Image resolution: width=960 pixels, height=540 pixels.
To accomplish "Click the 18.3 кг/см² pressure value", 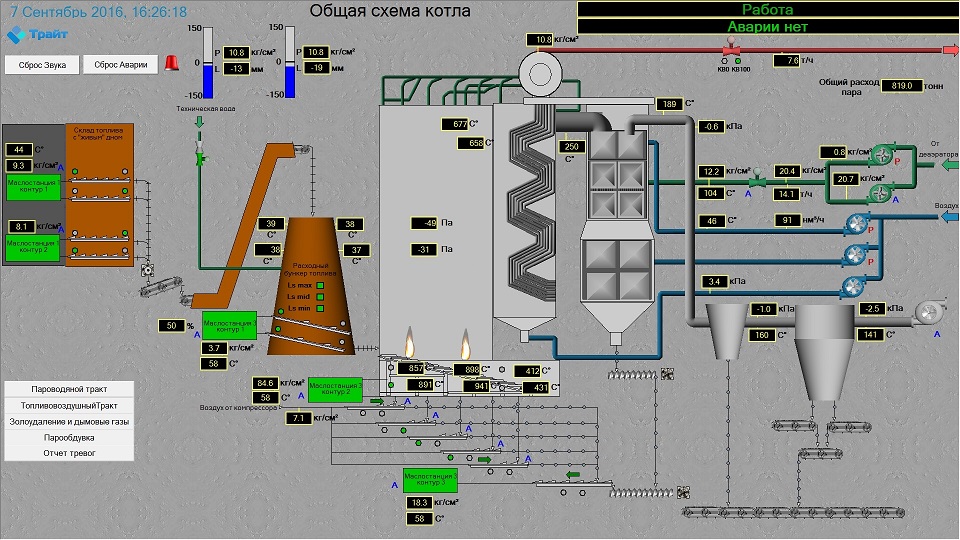I will pos(419,502).
